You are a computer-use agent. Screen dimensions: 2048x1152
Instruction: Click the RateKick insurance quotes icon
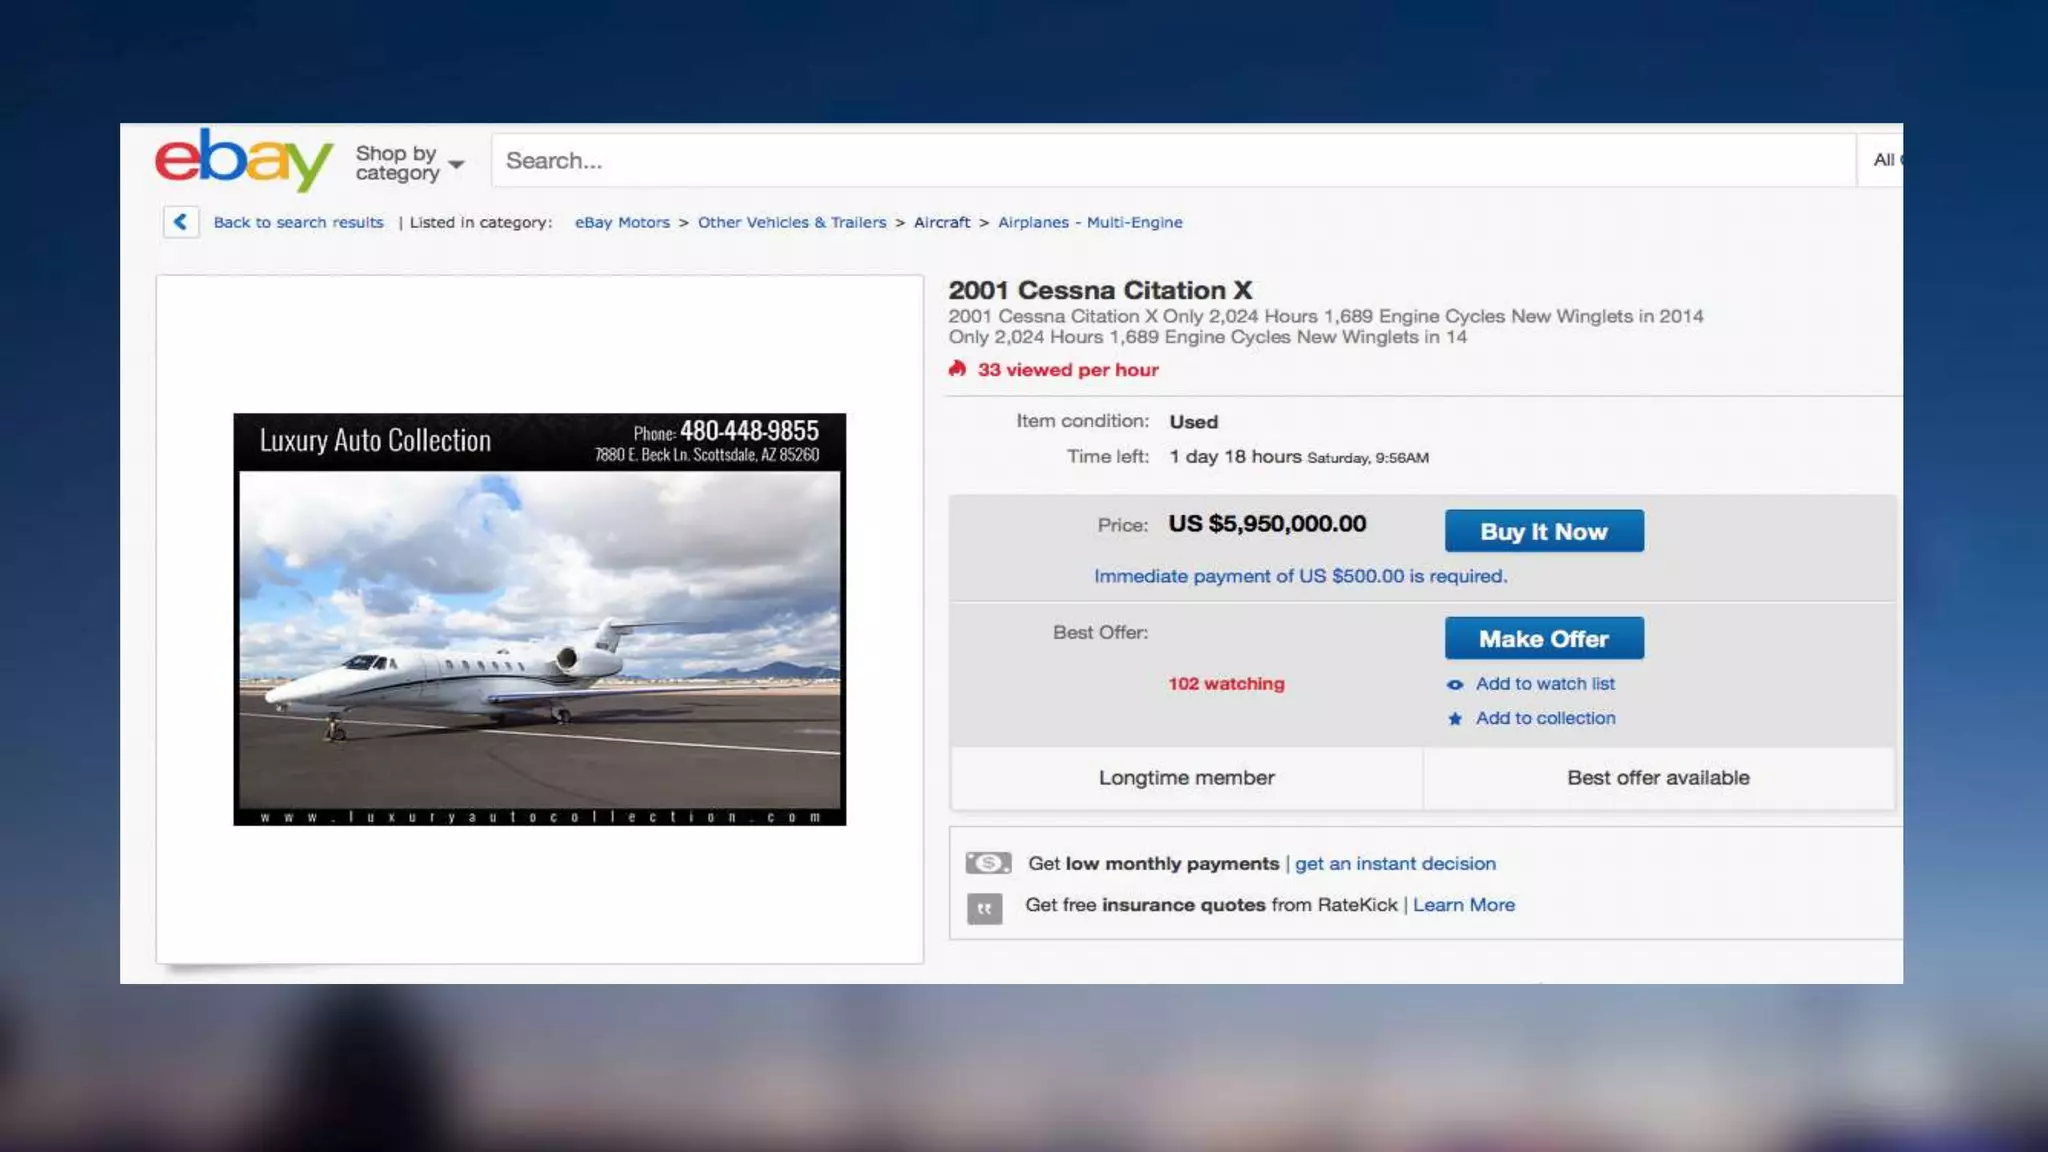tap(984, 907)
